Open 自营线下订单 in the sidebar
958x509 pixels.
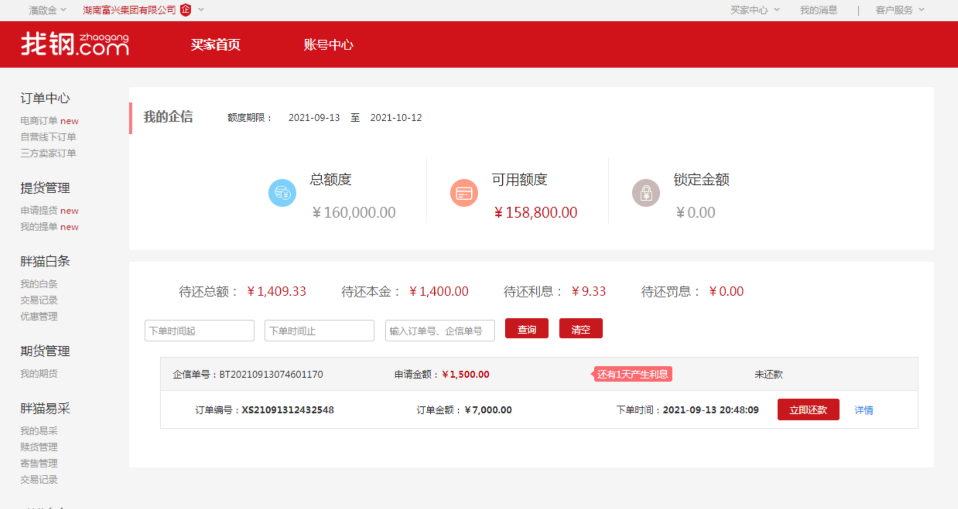click(x=48, y=137)
